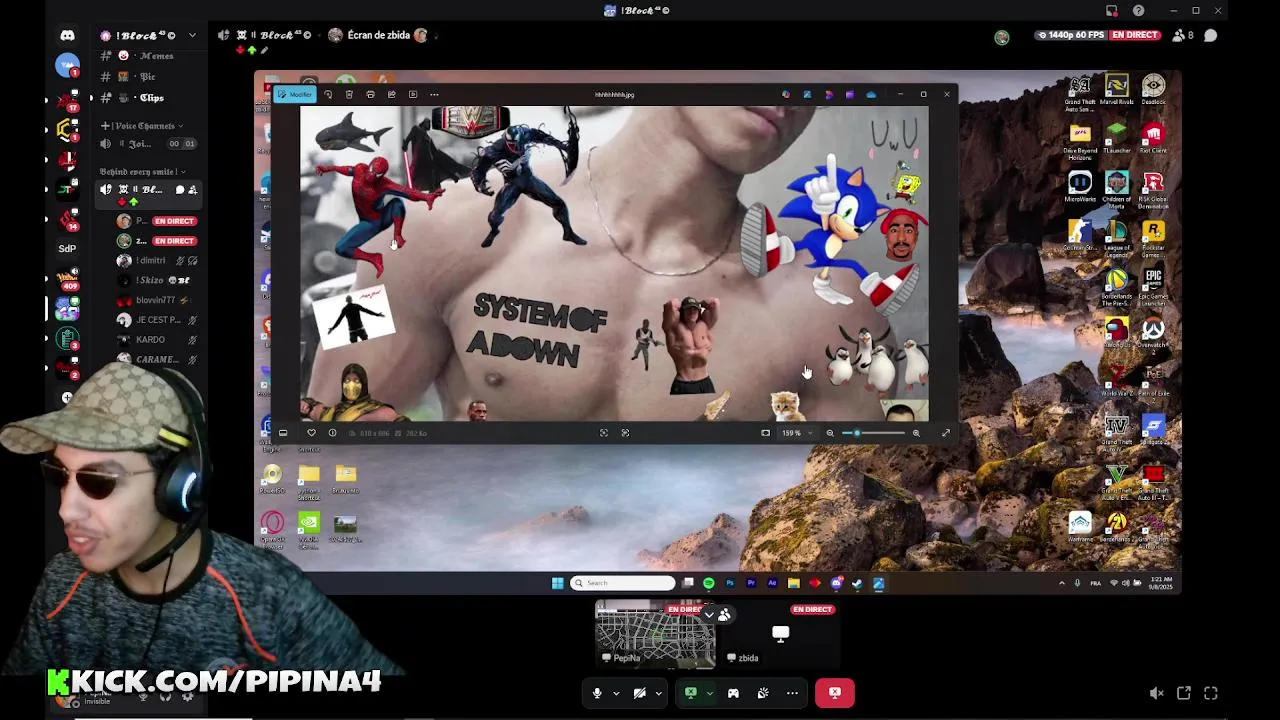Click Search box in streamed taskbar
Viewport: 1280px width, 720px height.
pos(624,583)
